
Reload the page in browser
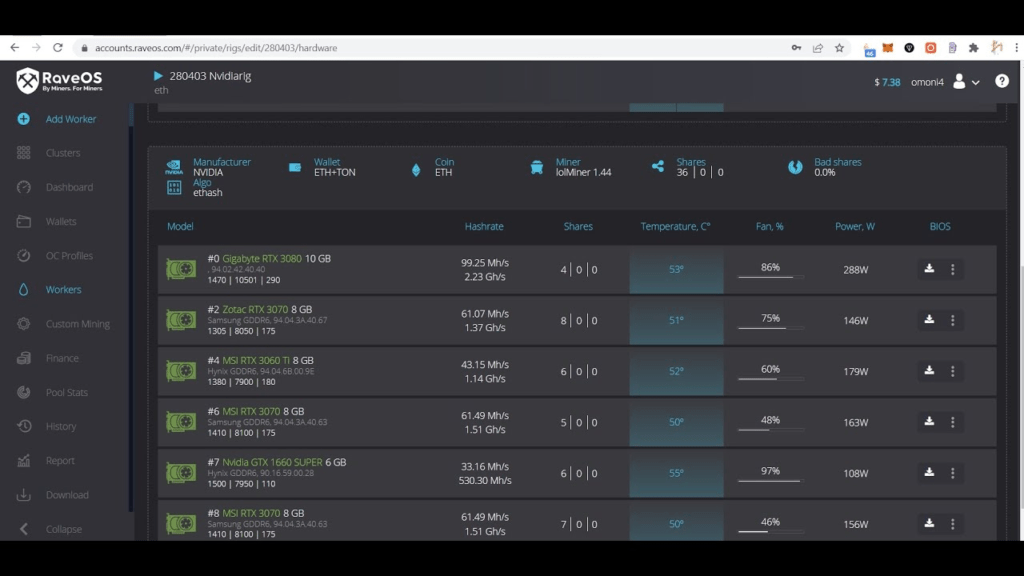pyautogui.click(x=58, y=48)
